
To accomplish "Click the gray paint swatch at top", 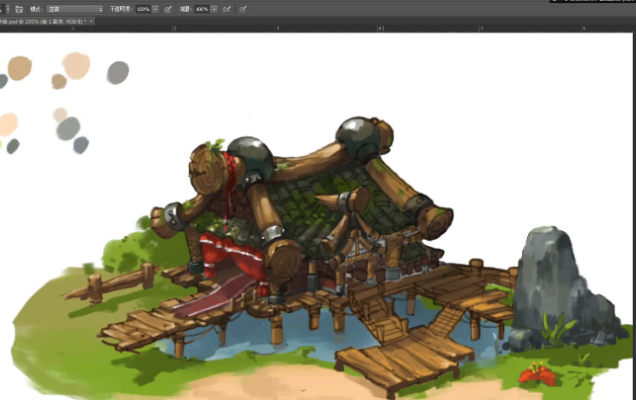I will pyautogui.click(x=118, y=72).
